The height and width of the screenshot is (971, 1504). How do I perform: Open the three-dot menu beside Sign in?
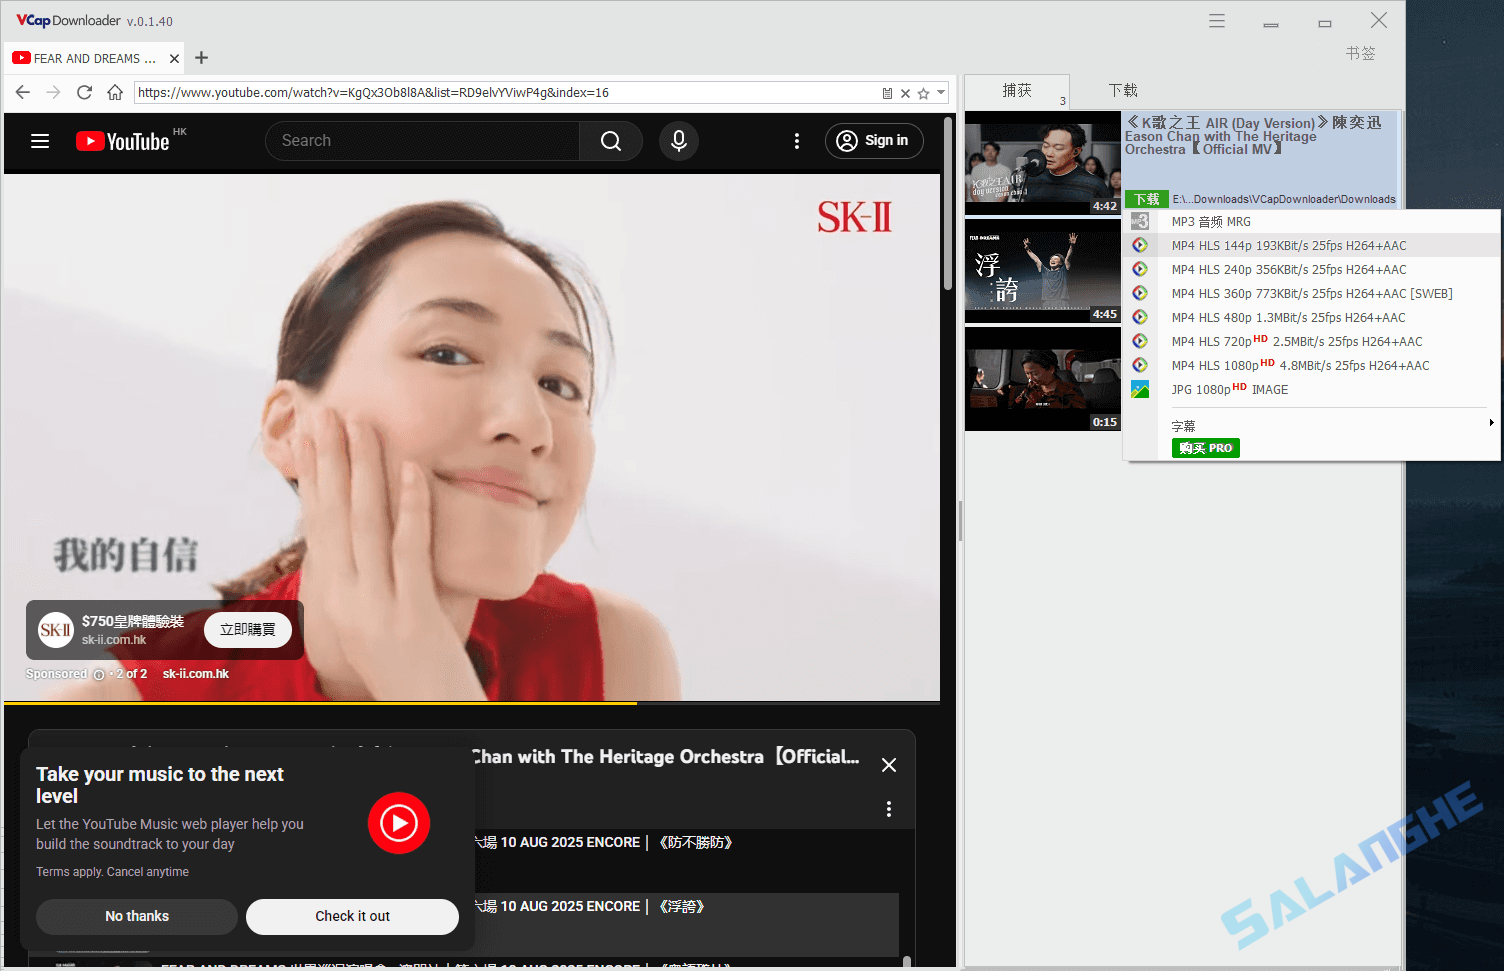tap(797, 141)
